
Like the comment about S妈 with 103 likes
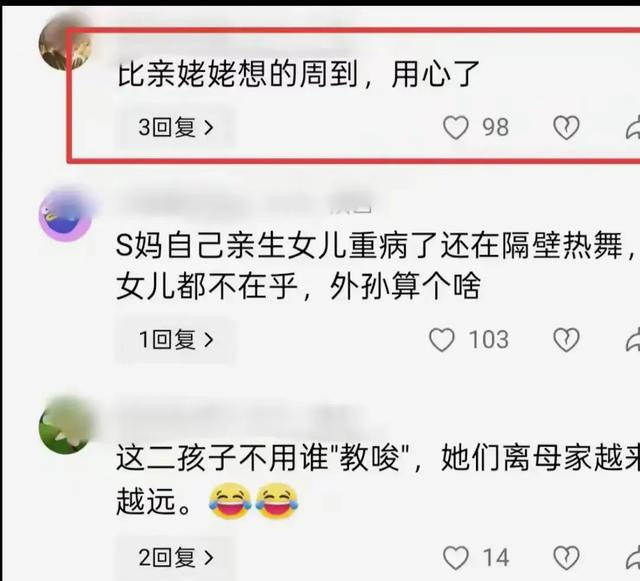pyautogui.click(x=442, y=340)
